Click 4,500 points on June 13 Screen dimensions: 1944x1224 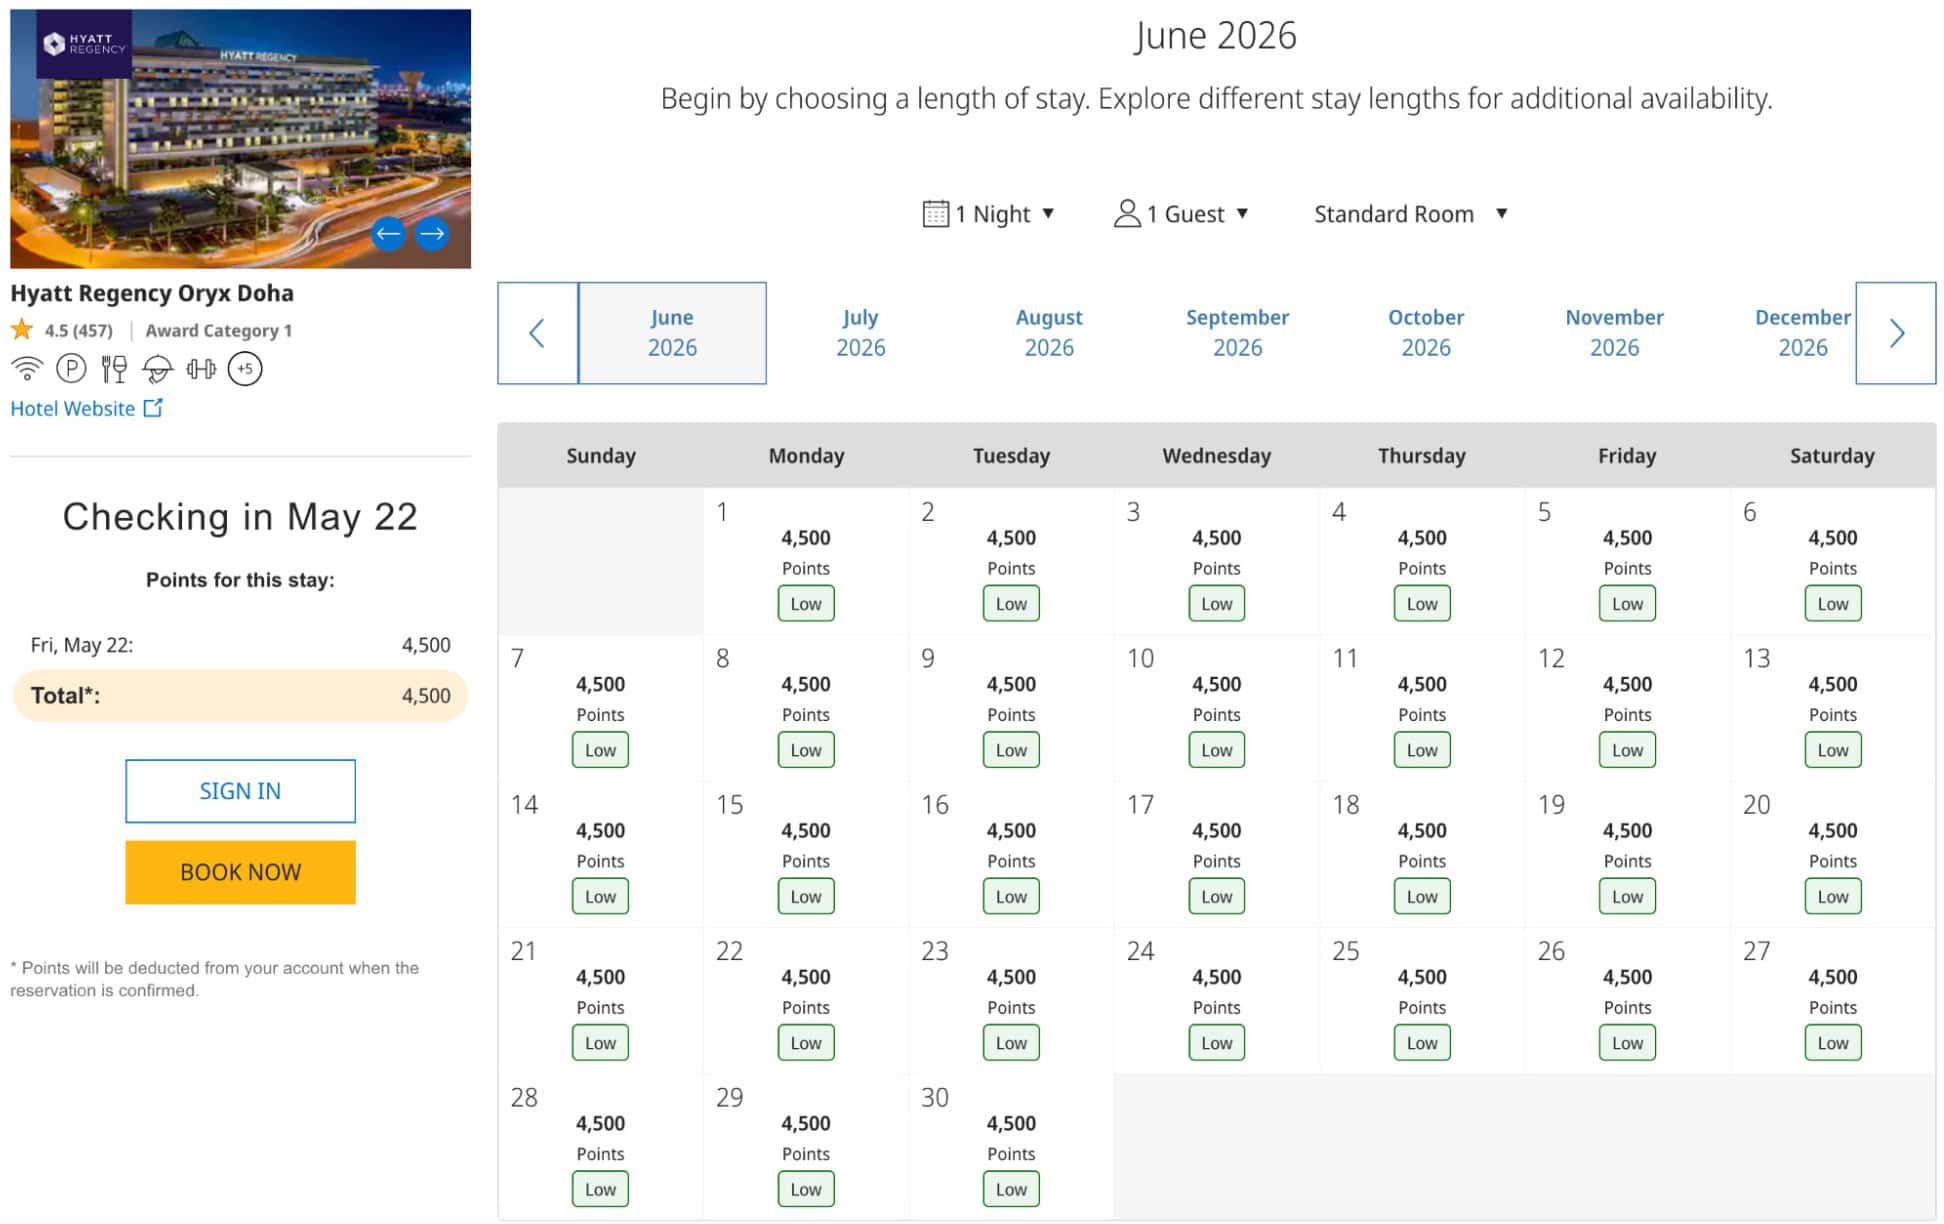1833,684
